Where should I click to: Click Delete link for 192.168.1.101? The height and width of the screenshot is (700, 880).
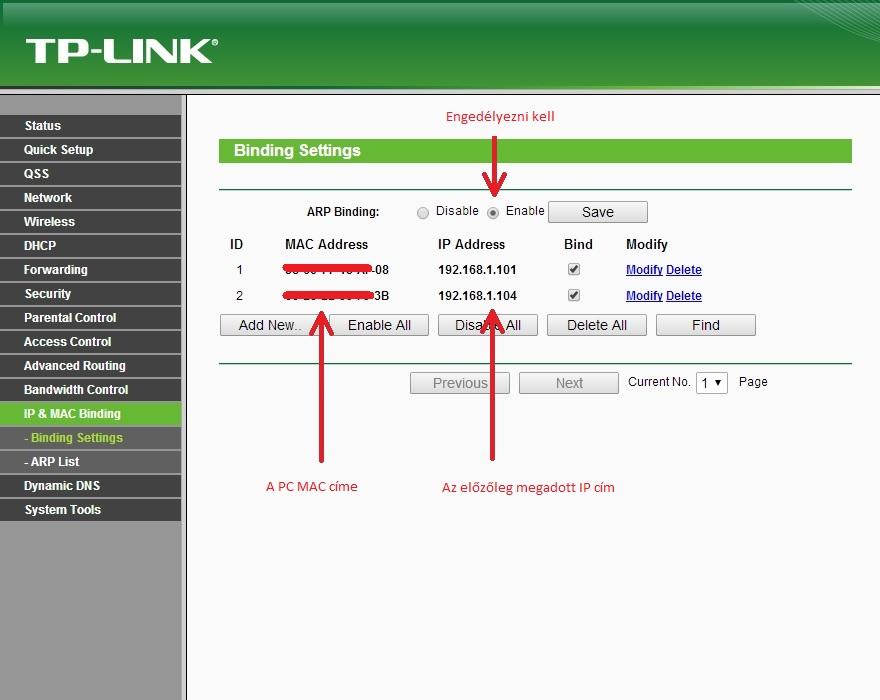click(x=684, y=270)
